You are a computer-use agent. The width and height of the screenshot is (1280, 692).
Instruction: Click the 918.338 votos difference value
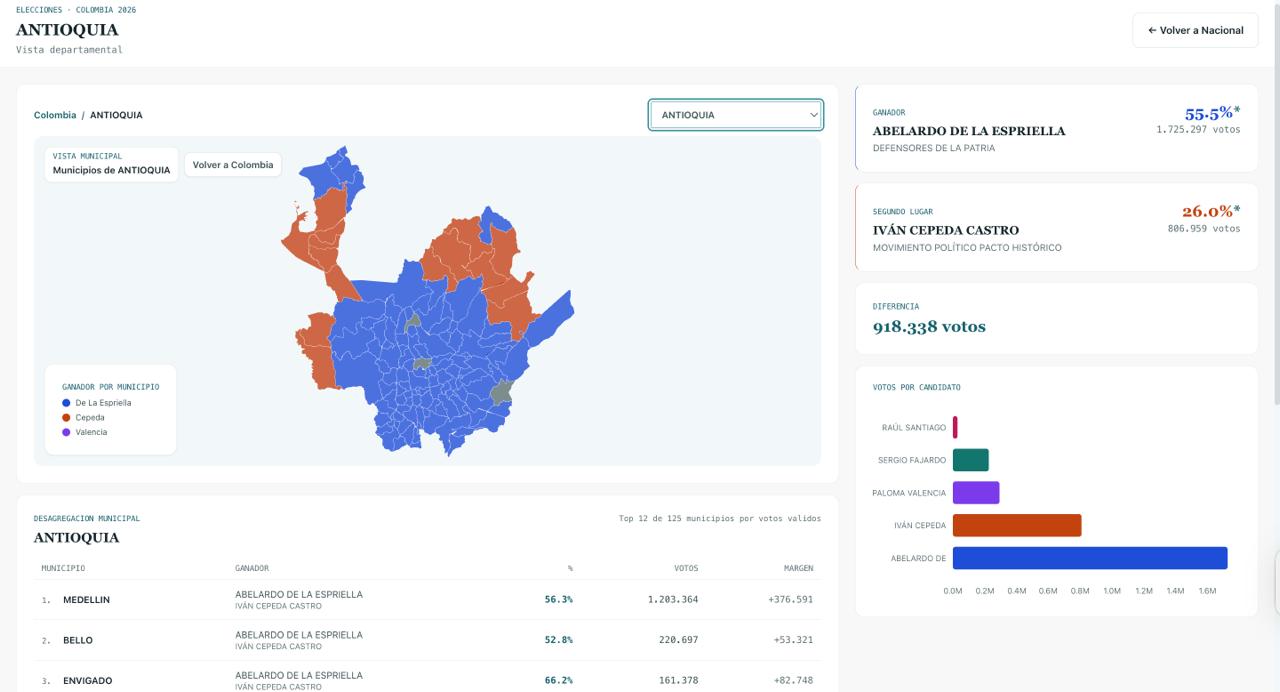pos(929,327)
